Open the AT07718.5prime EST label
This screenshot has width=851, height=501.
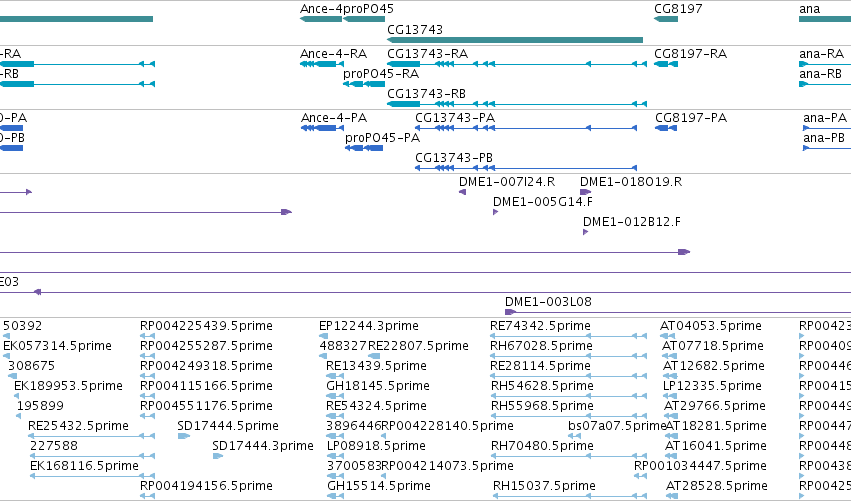click(713, 346)
